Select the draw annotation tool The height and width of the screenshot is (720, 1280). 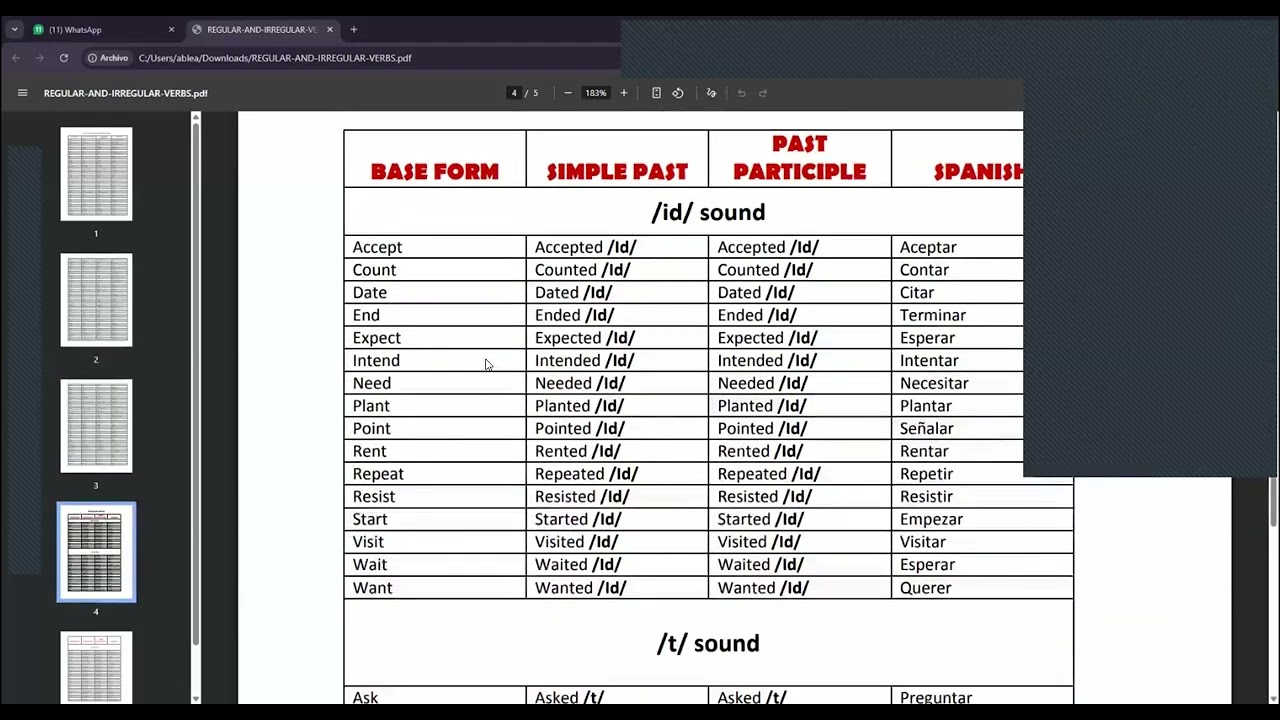click(711, 93)
